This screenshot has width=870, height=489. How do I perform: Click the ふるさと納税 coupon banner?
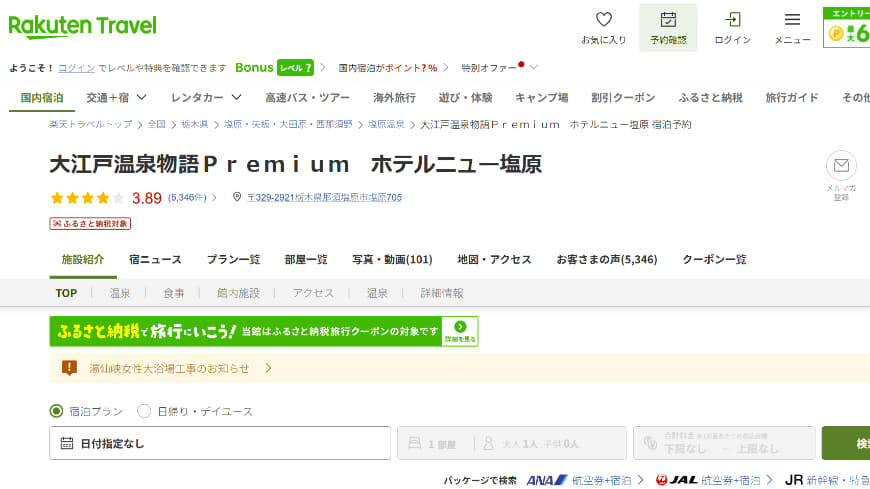[264, 331]
